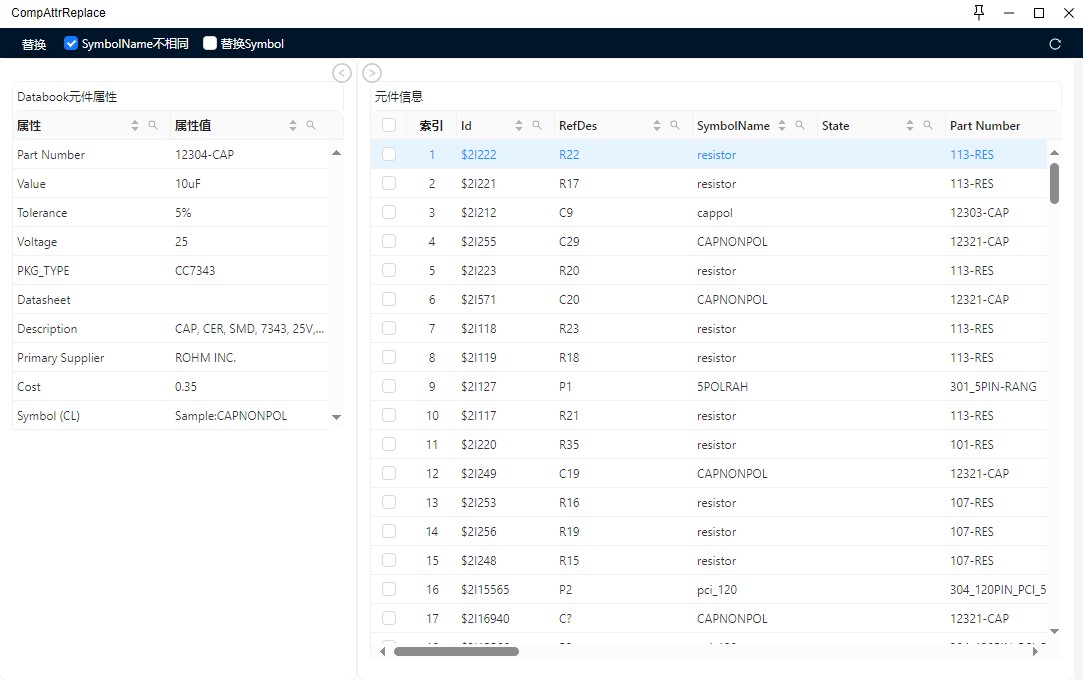This screenshot has height=680, width=1083.
Task: Click the 替换 button in toolbar
Action: [x=34, y=44]
